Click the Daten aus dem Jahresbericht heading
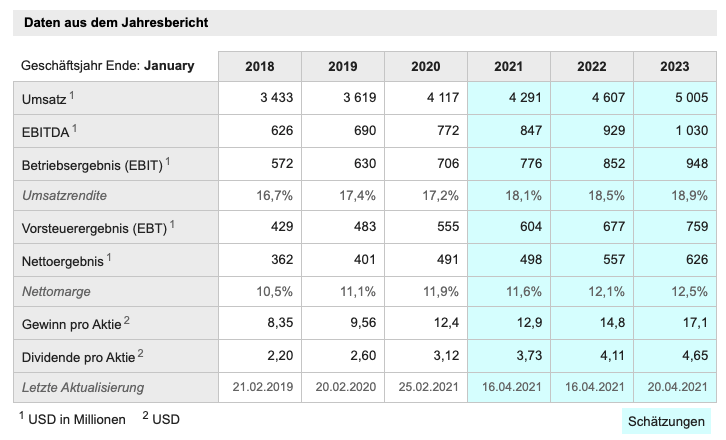Image resolution: width=726 pixels, height=440 pixels. click(116, 22)
